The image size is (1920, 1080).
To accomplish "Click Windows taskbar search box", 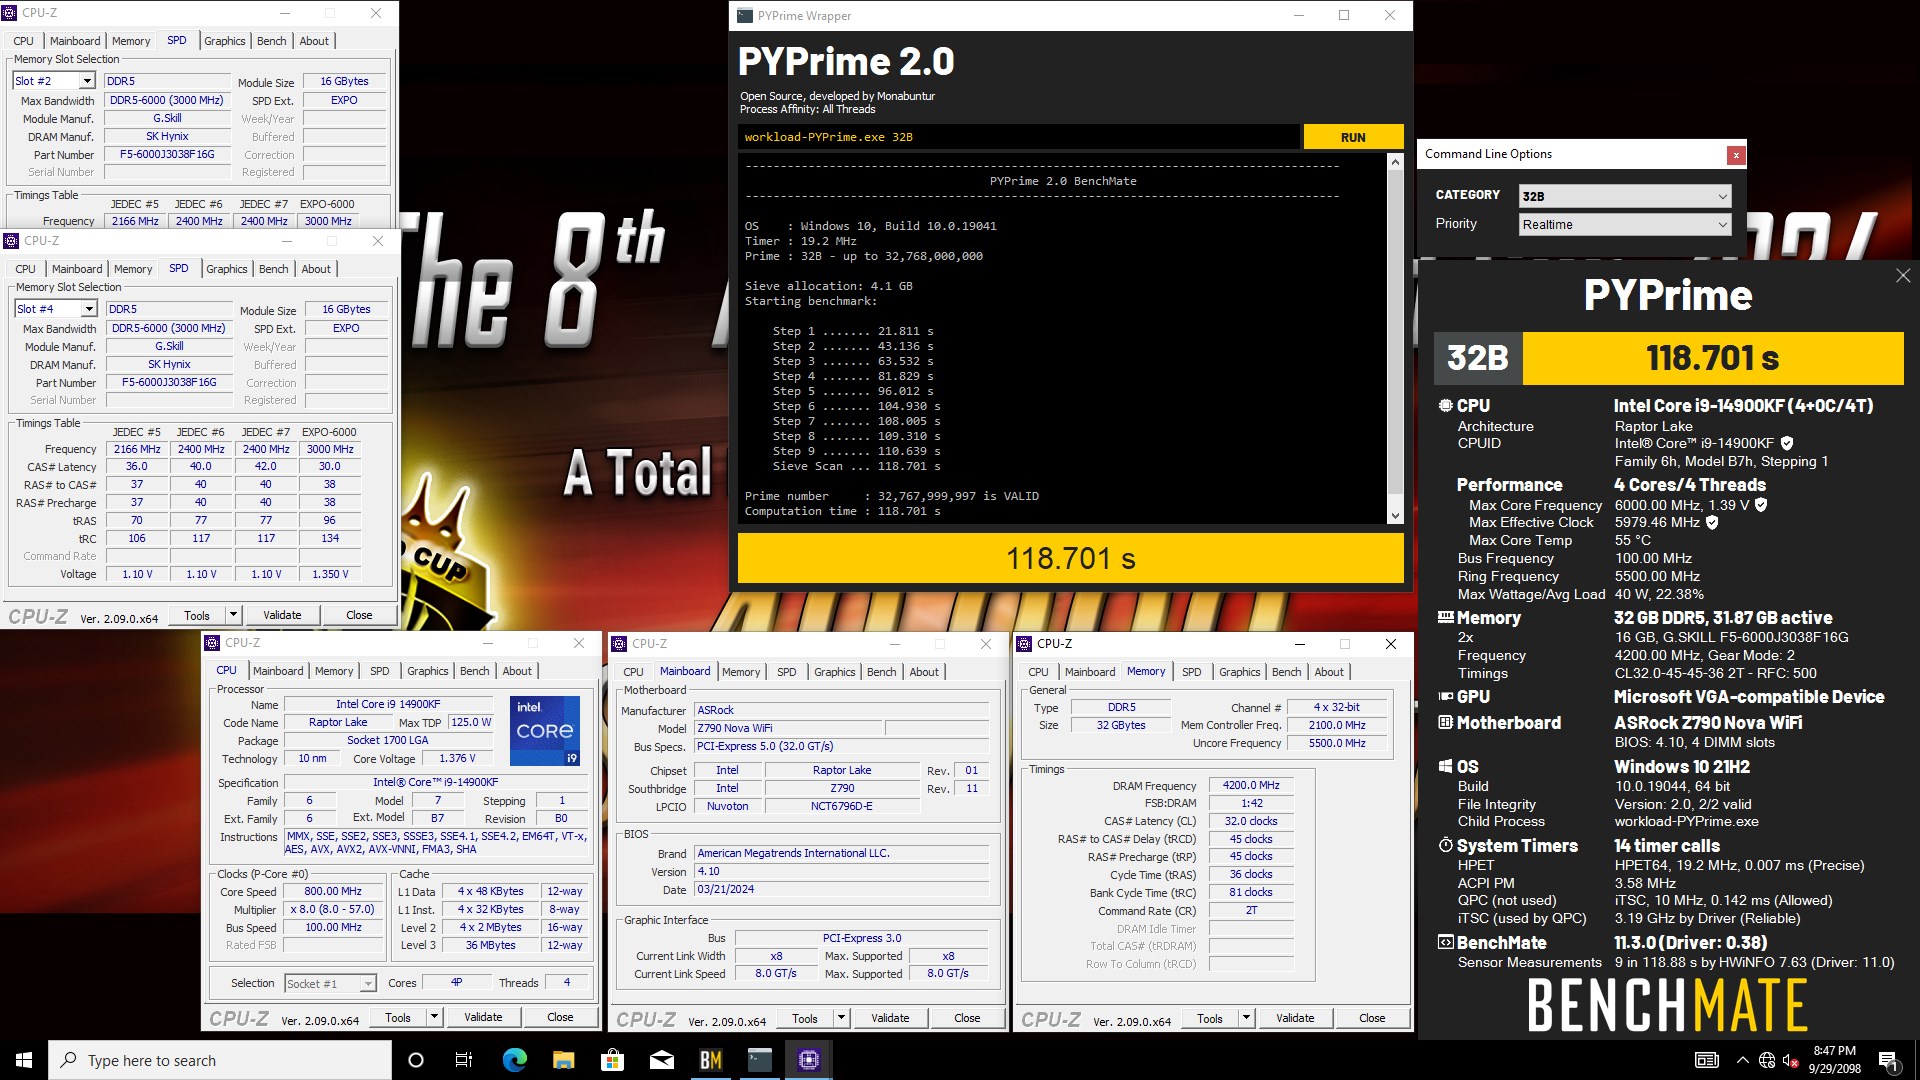I will [x=220, y=1060].
